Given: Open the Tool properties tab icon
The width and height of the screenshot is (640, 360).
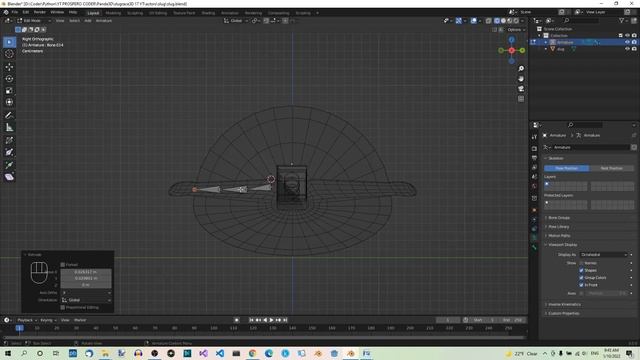Looking at the screenshot, I should pos(534,137).
